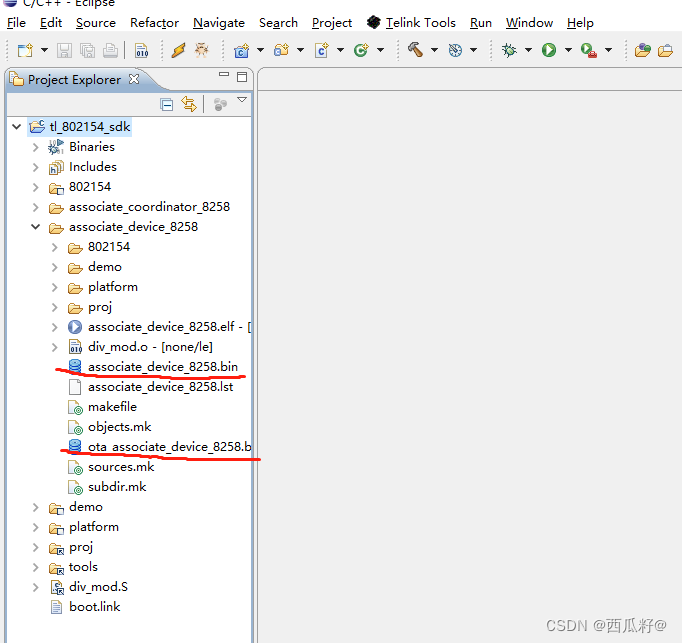Screen dimensions: 682x643
Task: Click the Collapse All icon in Project Explorer
Action: pyautogui.click(x=166, y=104)
